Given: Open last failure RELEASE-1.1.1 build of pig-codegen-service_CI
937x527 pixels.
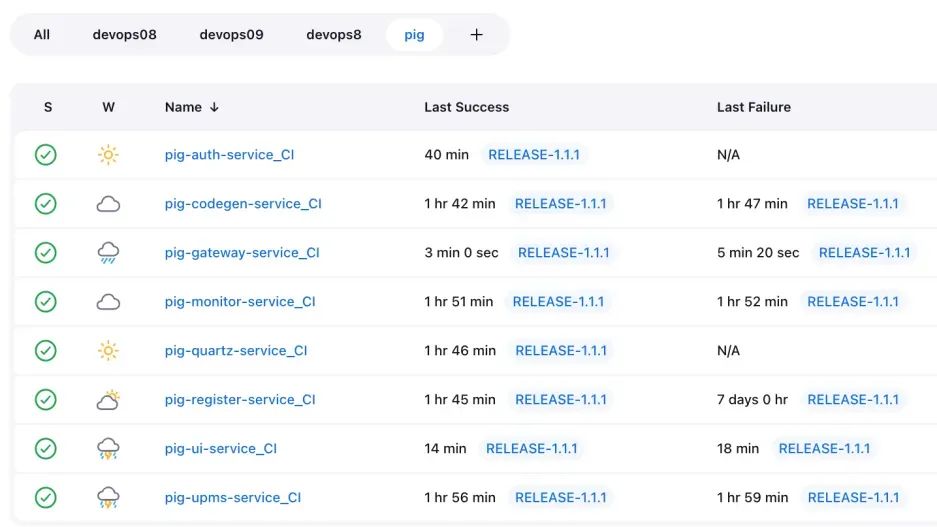Looking at the screenshot, I should (x=853, y=204).
